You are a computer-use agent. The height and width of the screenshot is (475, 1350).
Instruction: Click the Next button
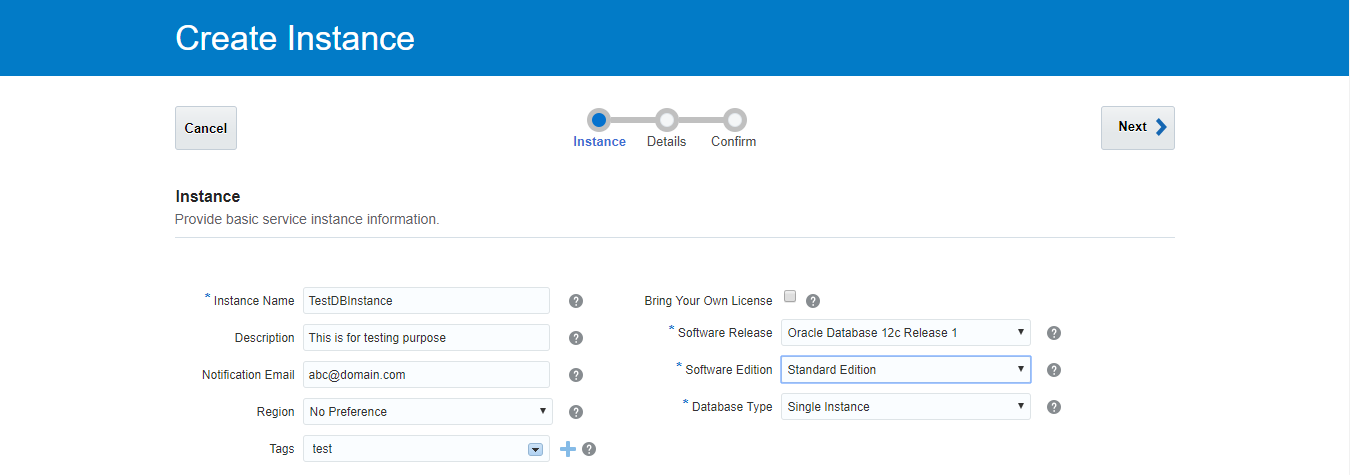point(1137,127)
